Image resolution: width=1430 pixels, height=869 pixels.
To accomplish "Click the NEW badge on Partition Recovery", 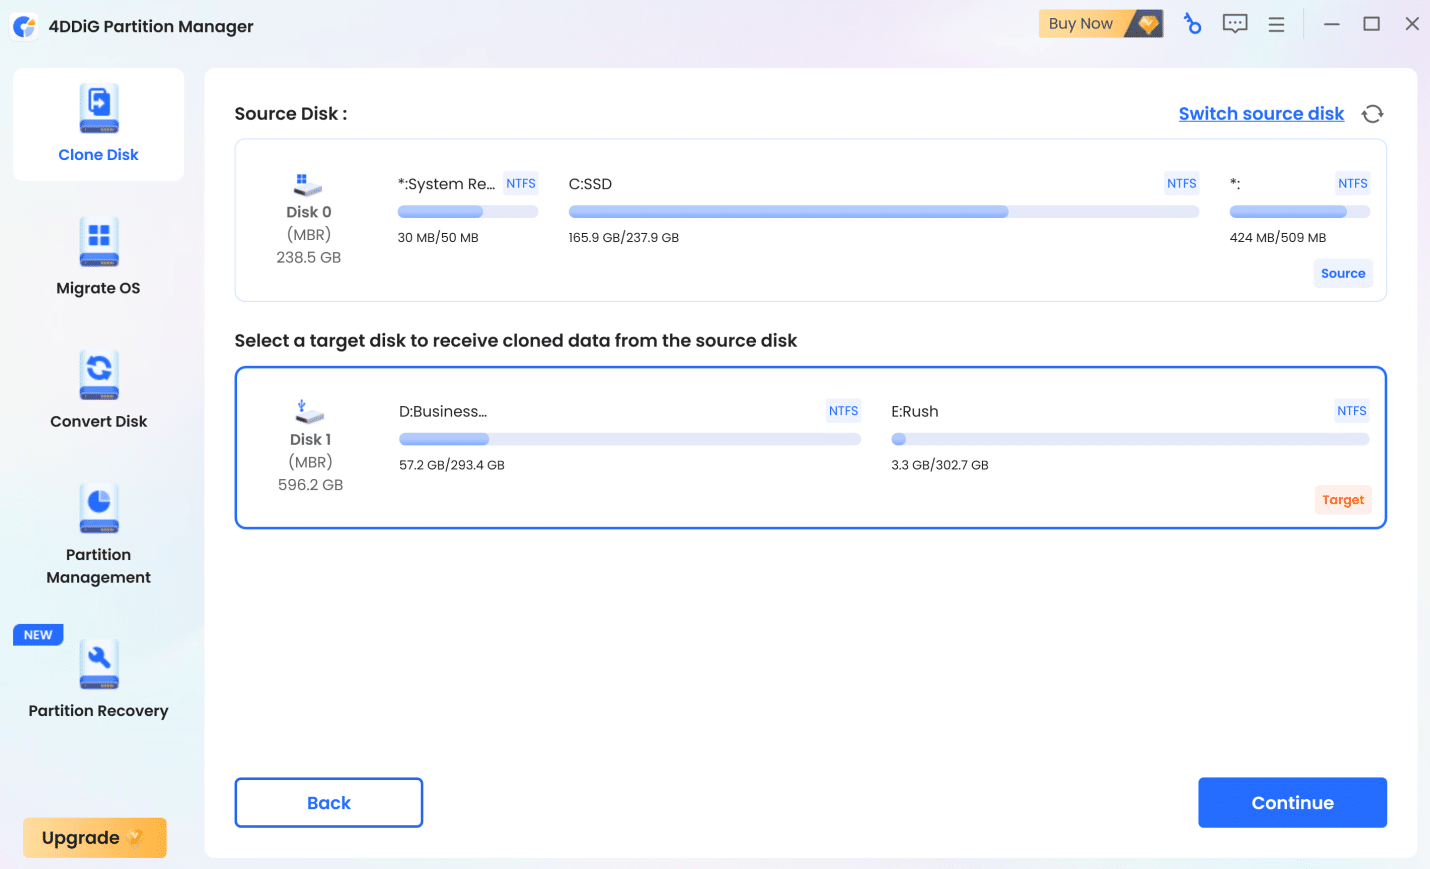I will point(38,635).
